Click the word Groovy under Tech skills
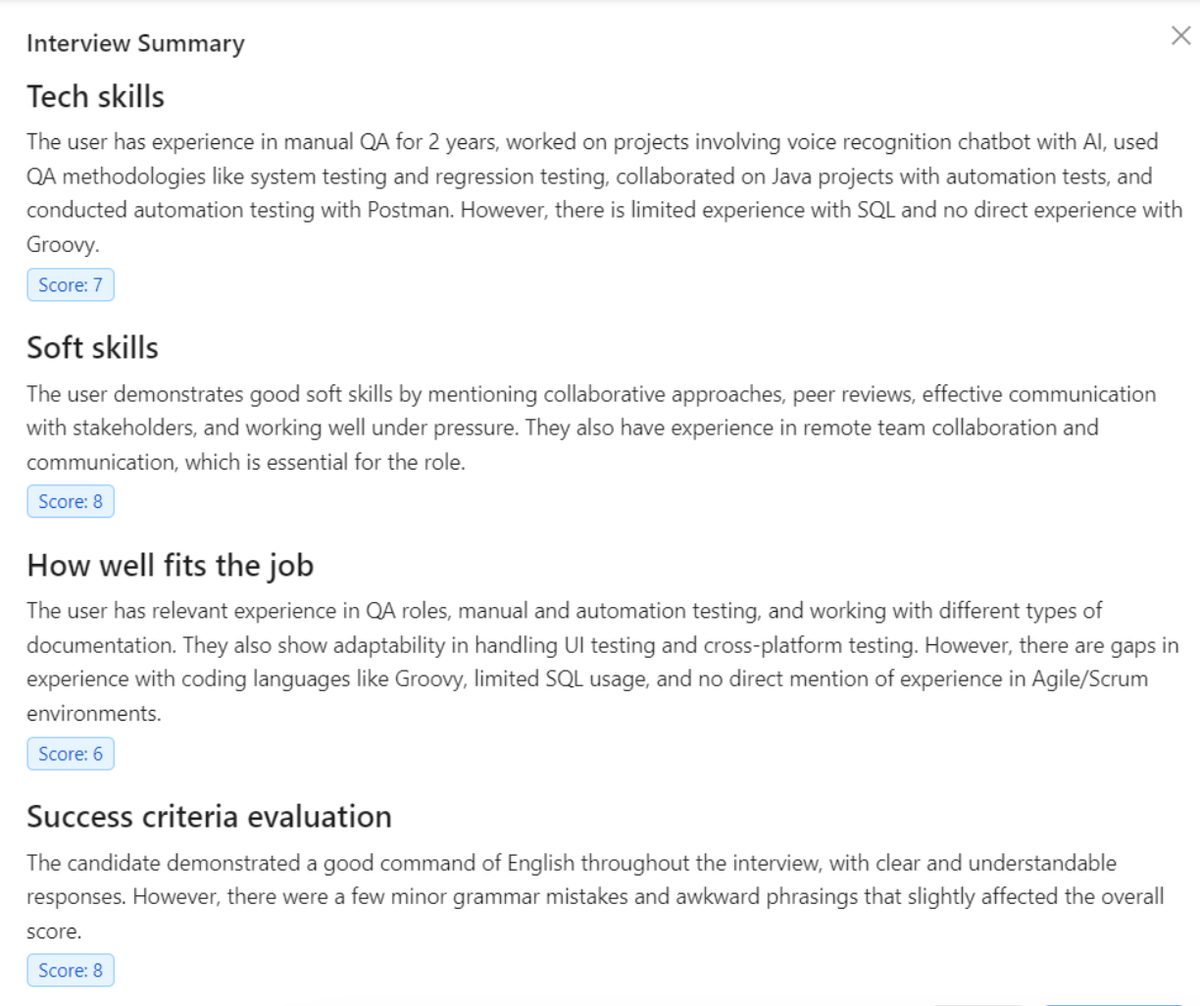The width and height of the screenshot is (1200, 1006). pos(62,244)
